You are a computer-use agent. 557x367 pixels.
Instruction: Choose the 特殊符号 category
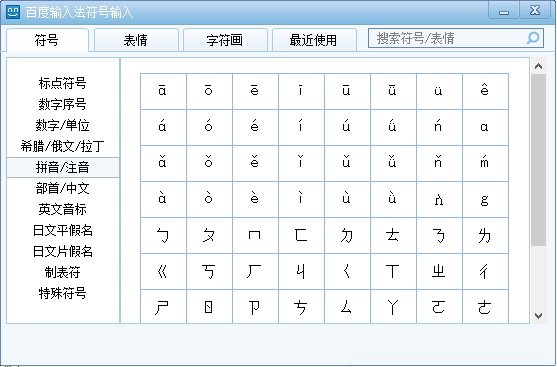click(63, 293)
